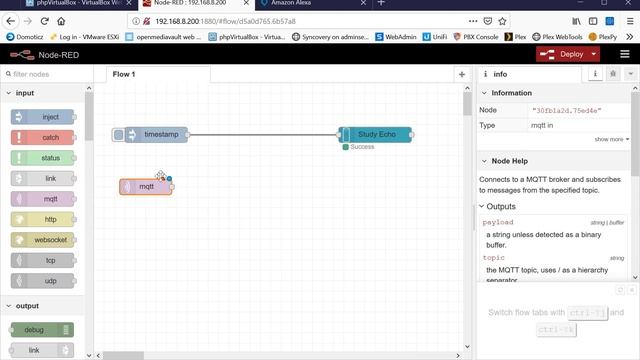640x360 pixels.
Task: Reload the current page
Action: (44, 21)
